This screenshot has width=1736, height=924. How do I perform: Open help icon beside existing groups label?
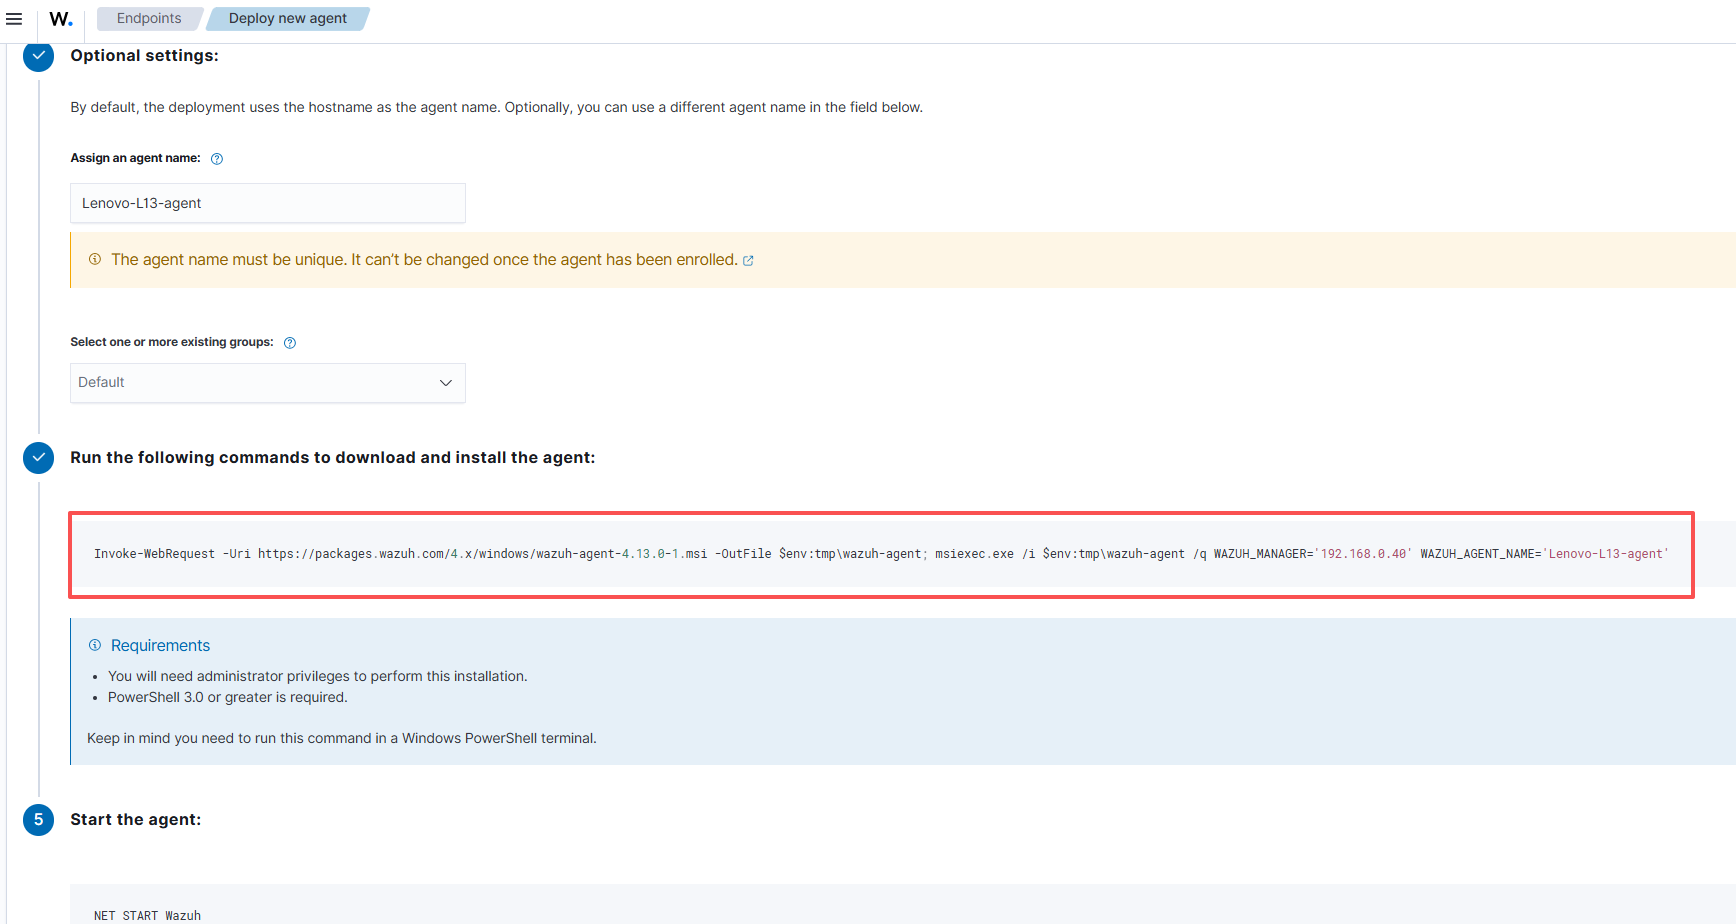(290, 343)
